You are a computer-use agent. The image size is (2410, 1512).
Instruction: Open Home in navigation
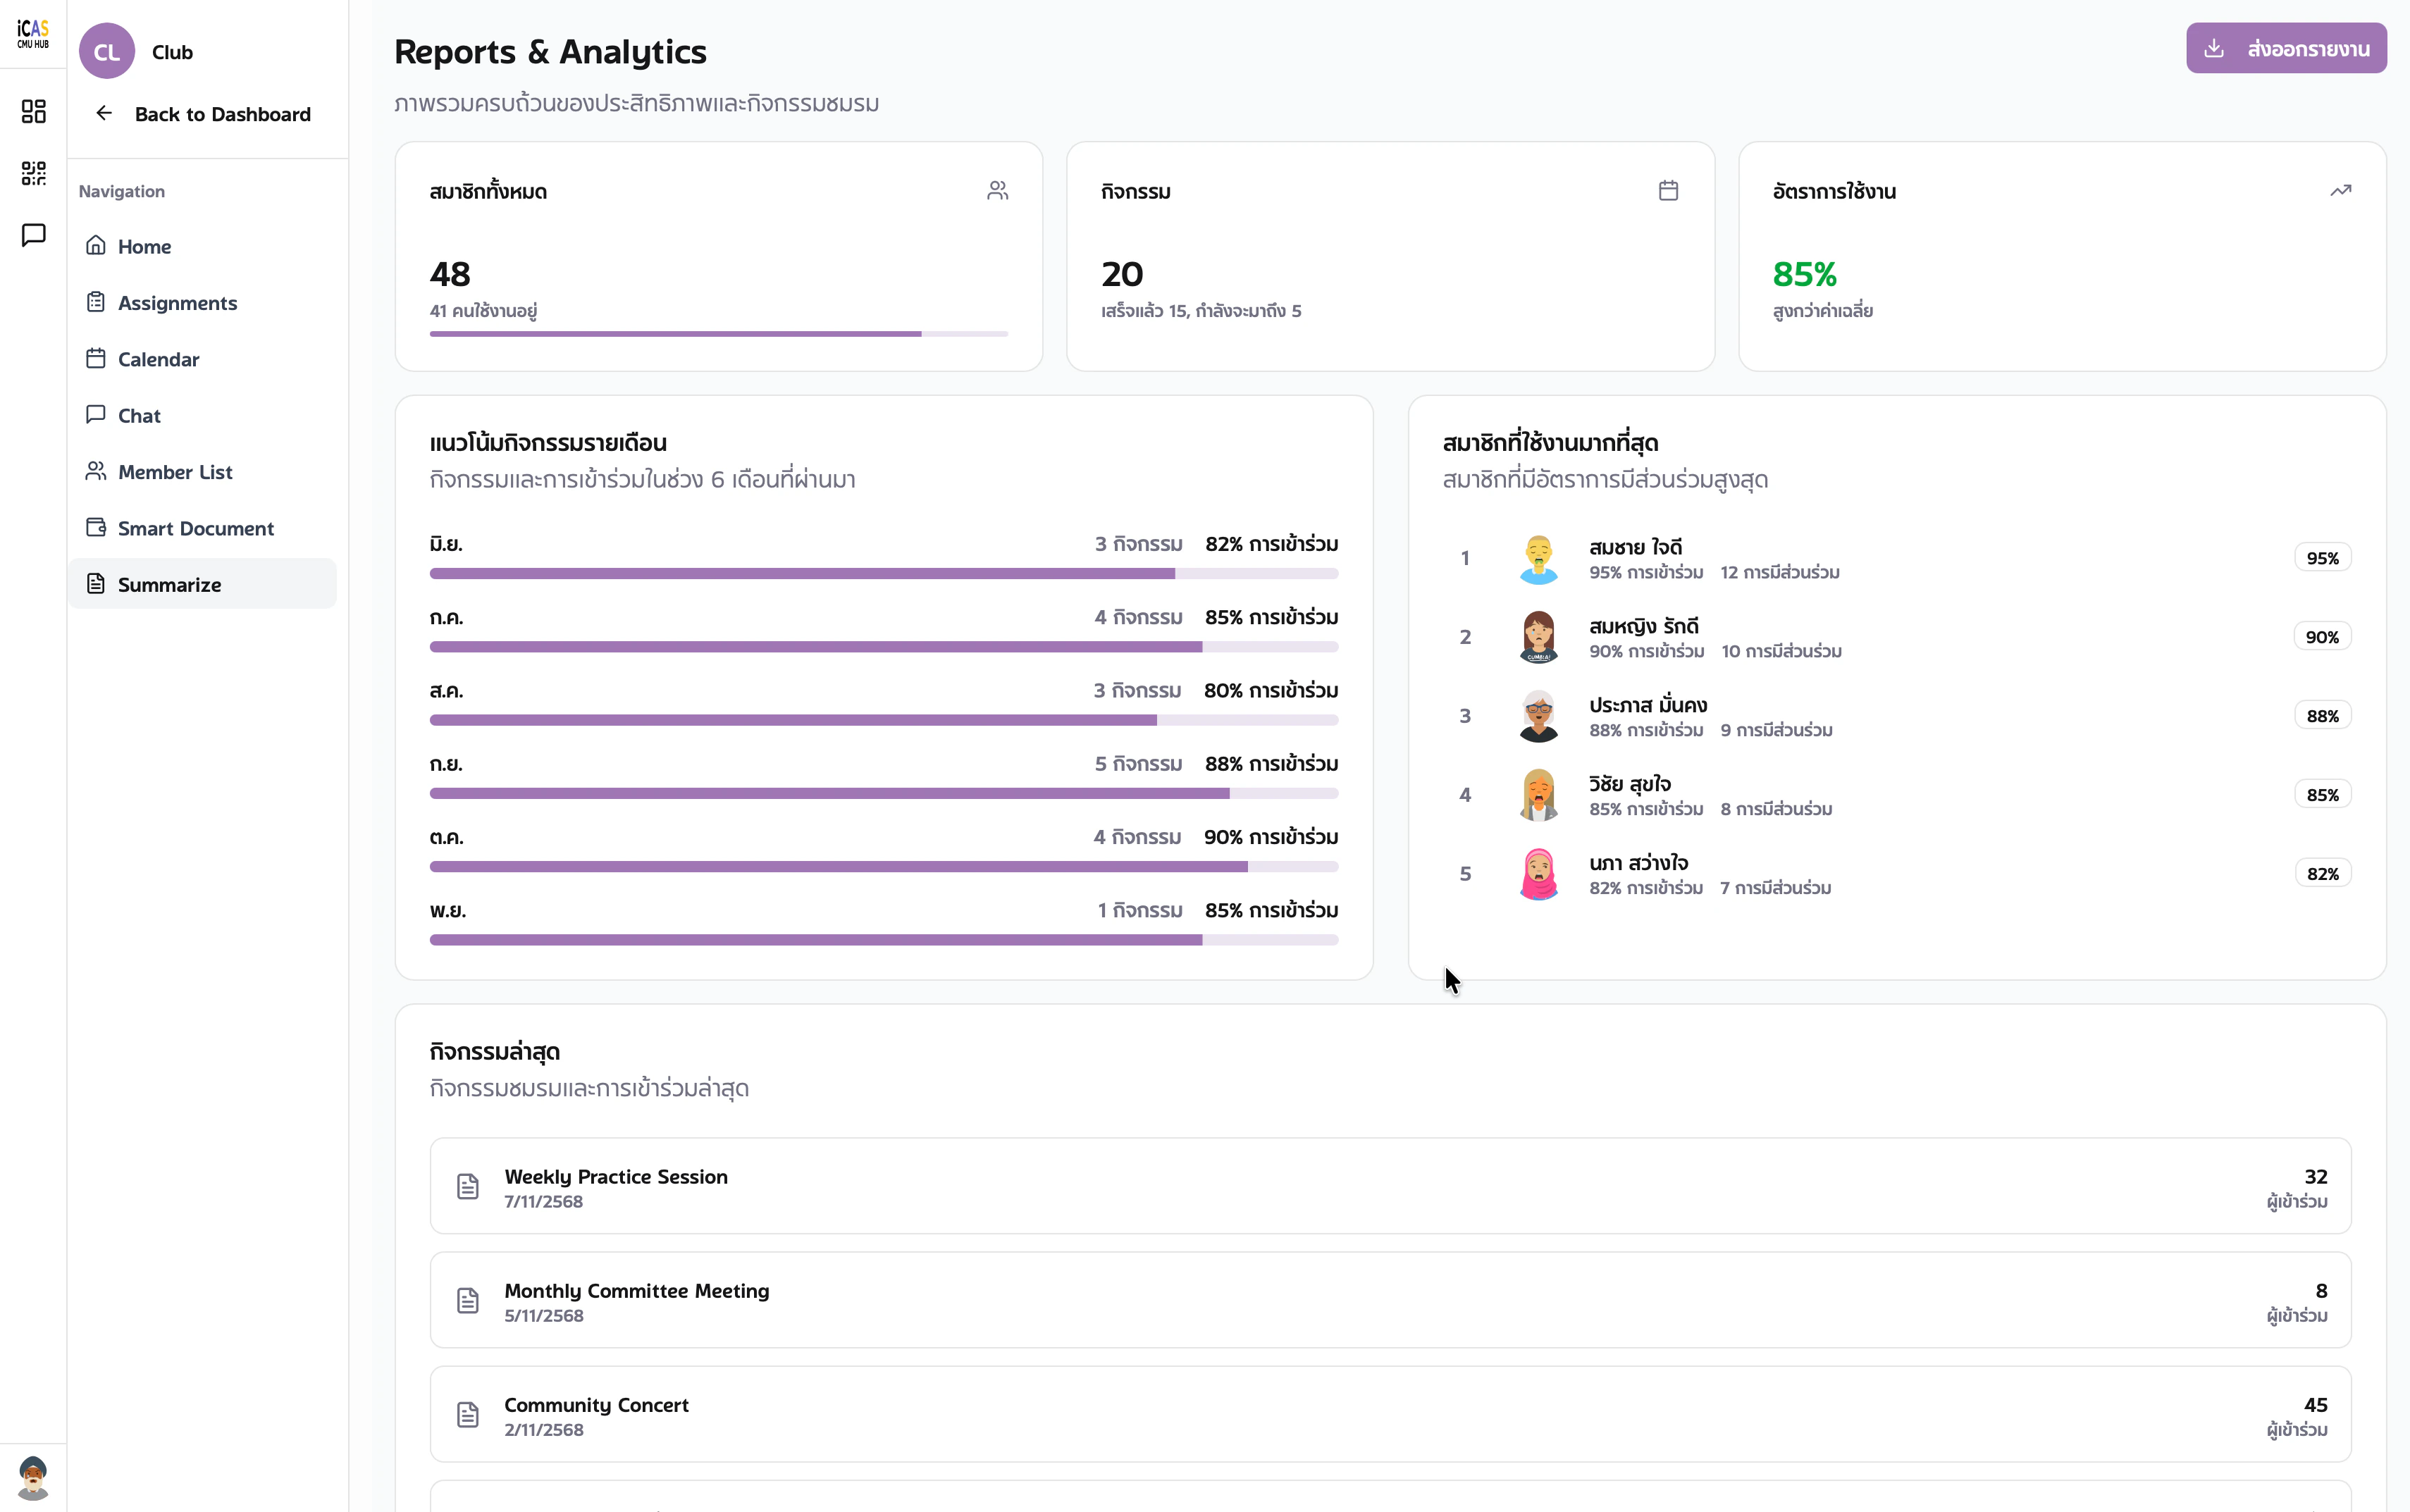click(202, 246)
